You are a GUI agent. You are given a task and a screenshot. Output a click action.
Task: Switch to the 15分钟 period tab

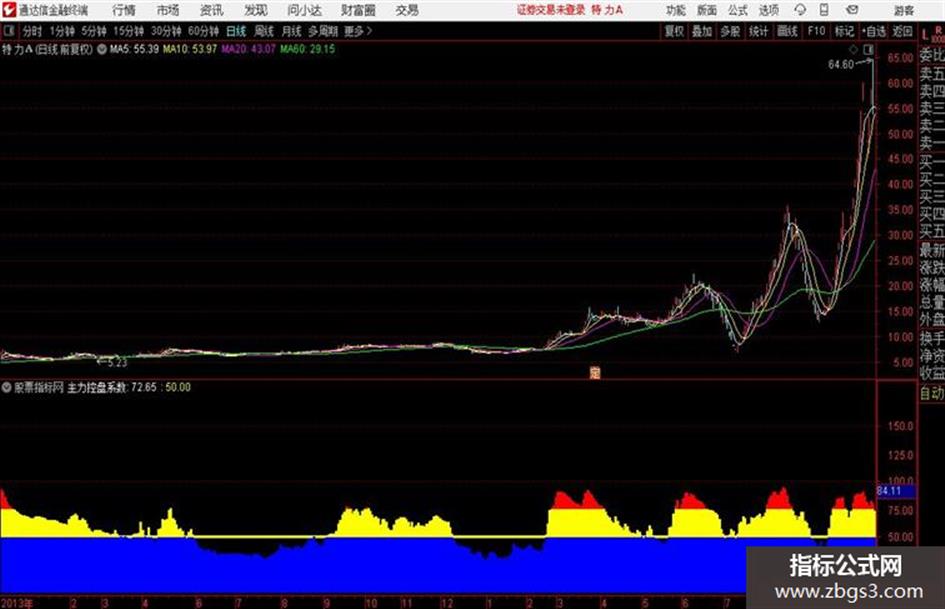pyautogui.click(x=129, y=31)
